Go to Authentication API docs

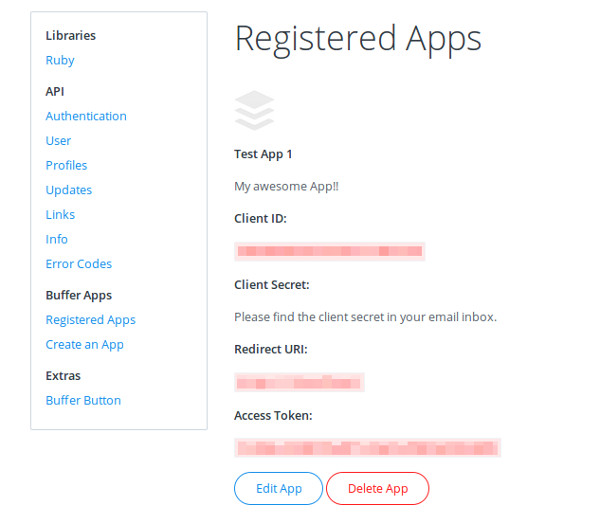click(x=86, y=116)
